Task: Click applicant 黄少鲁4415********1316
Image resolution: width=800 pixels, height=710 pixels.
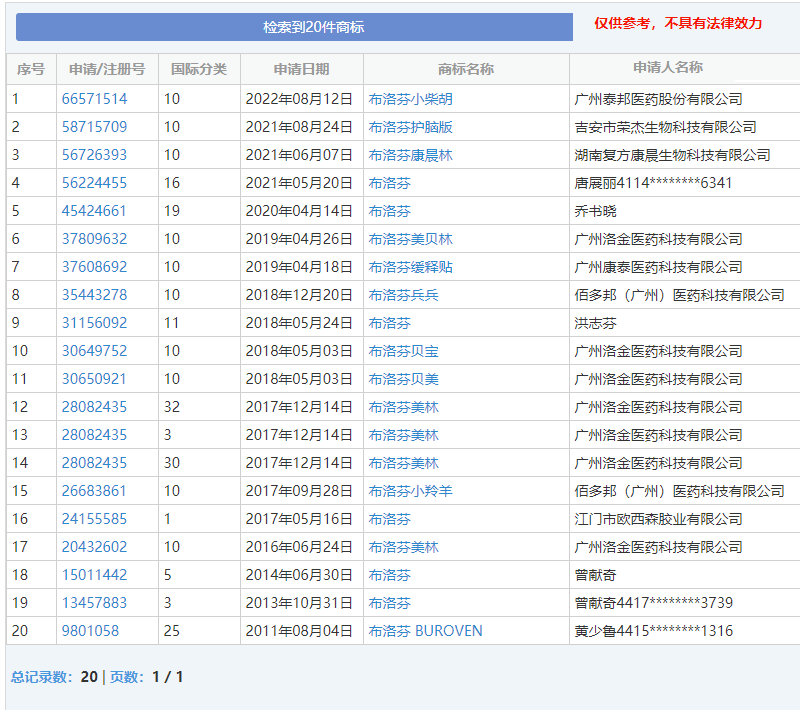Action: click(x=654, y=631)
